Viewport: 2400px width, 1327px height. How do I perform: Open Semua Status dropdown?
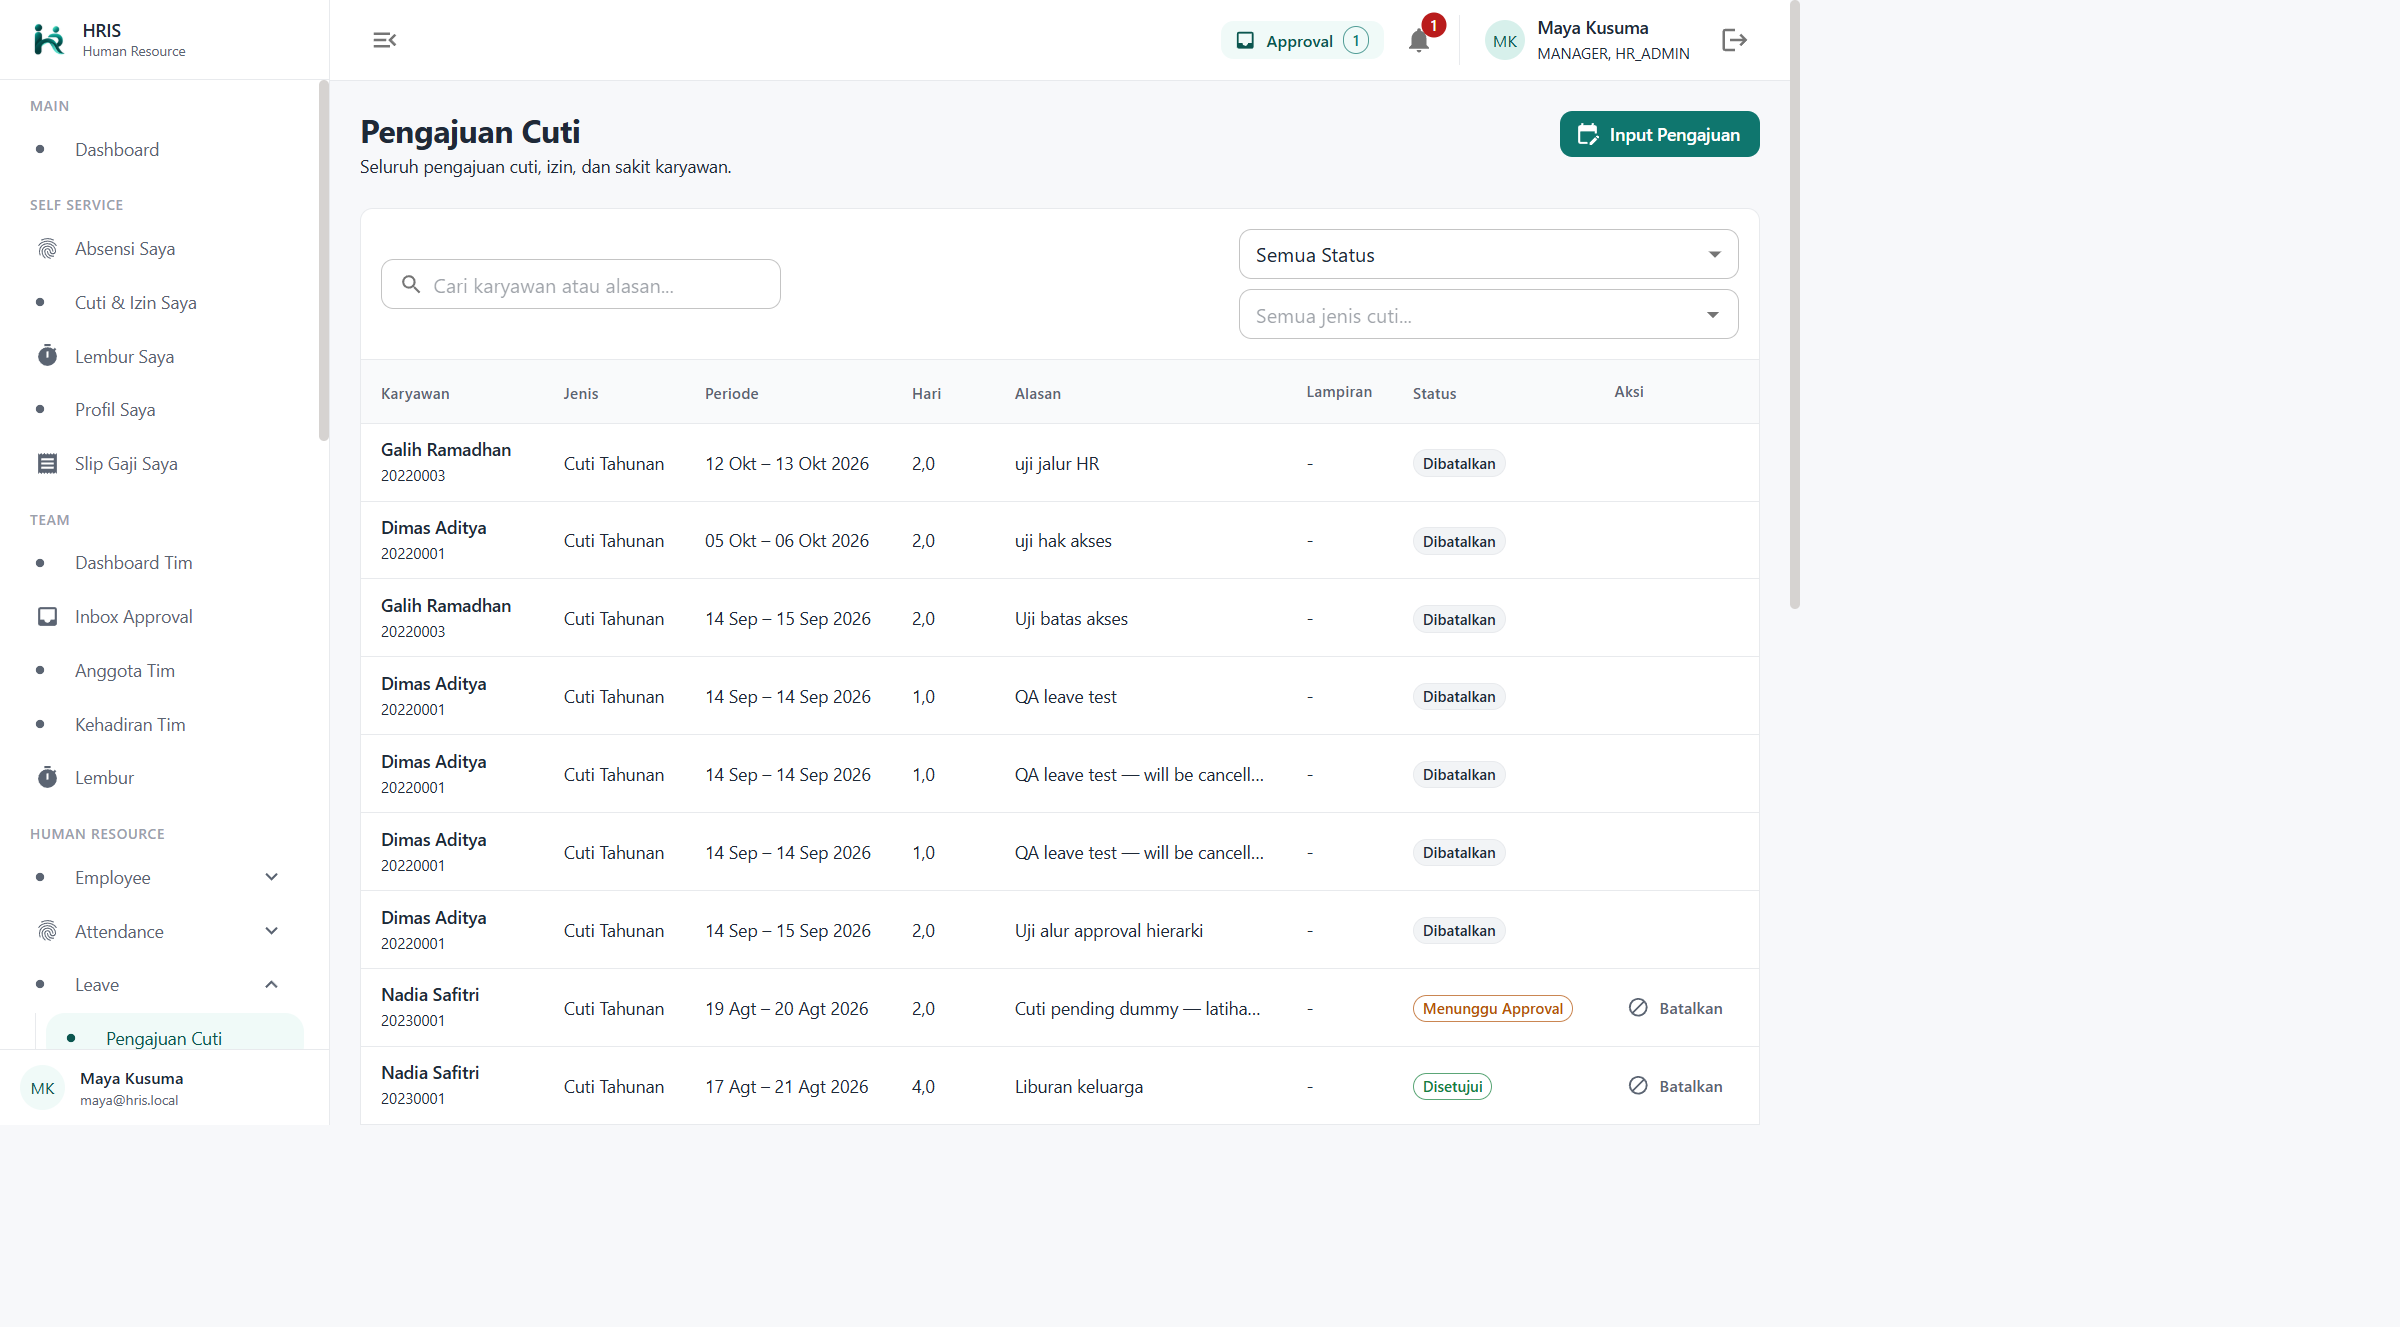tap(1488, 255)
